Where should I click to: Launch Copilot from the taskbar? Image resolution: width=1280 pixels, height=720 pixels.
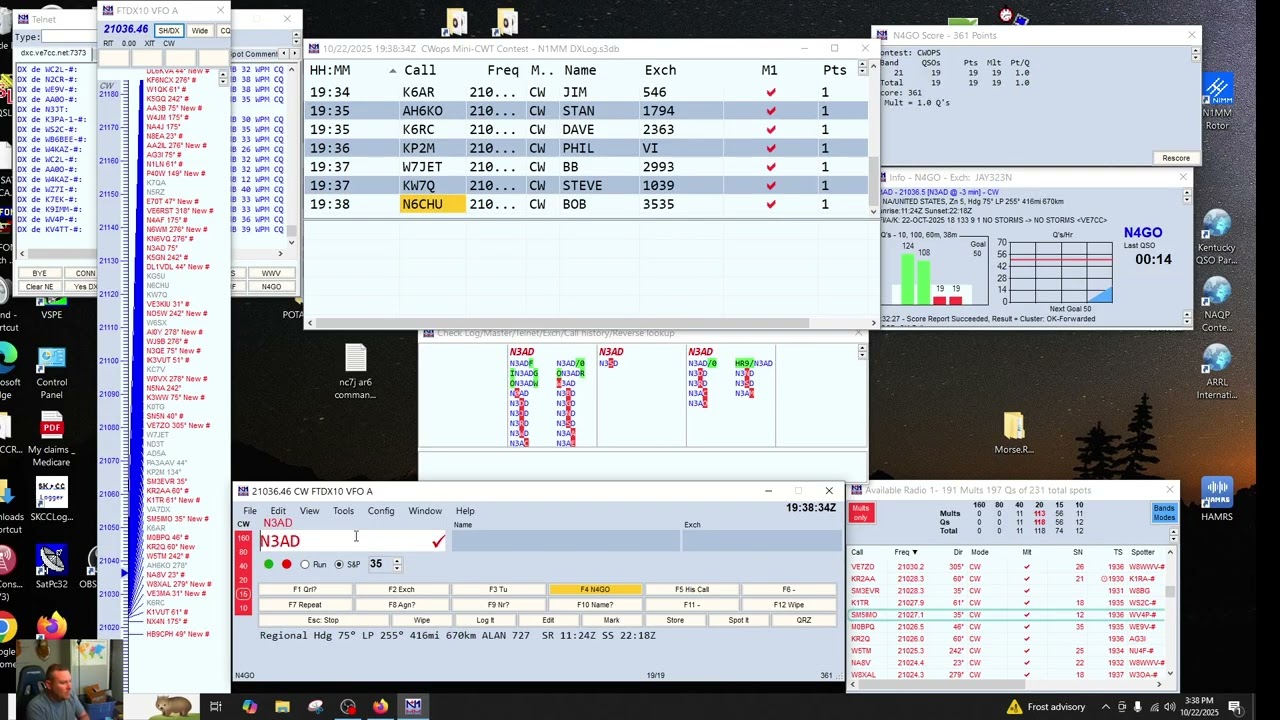point(250,706)
